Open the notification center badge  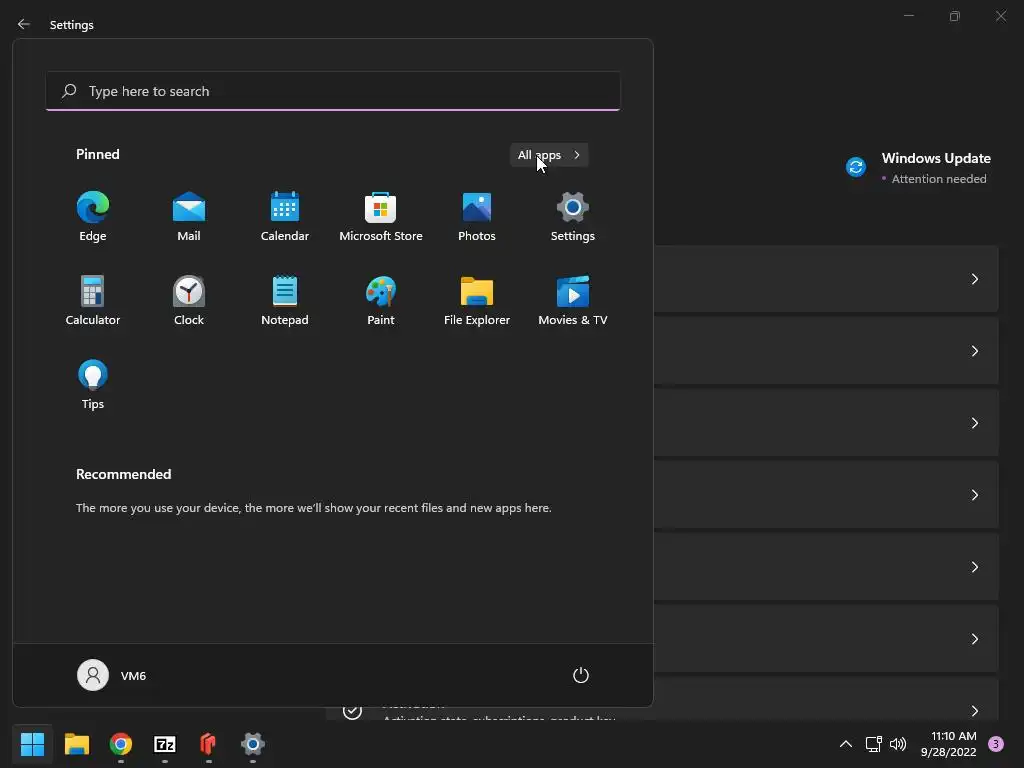point(996,744)
